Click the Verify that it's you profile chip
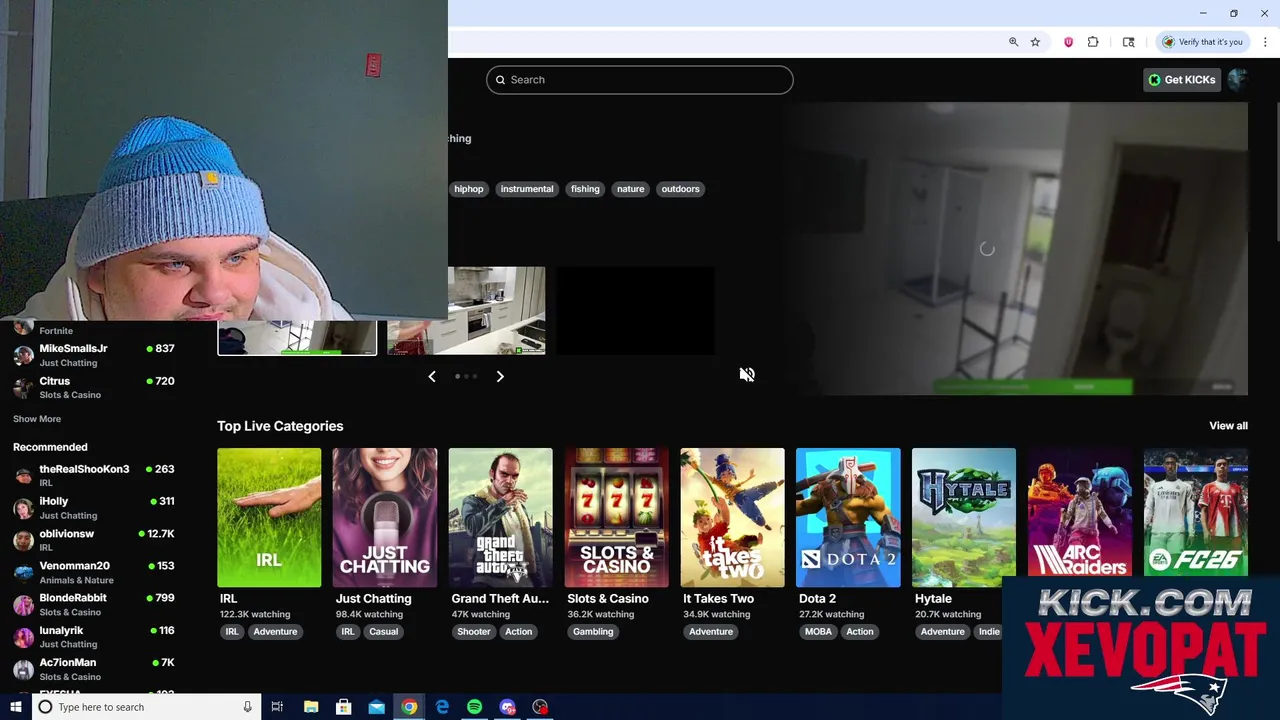Image resolution: width=1280 pixels, height=720 pixels. [1202, 42]
